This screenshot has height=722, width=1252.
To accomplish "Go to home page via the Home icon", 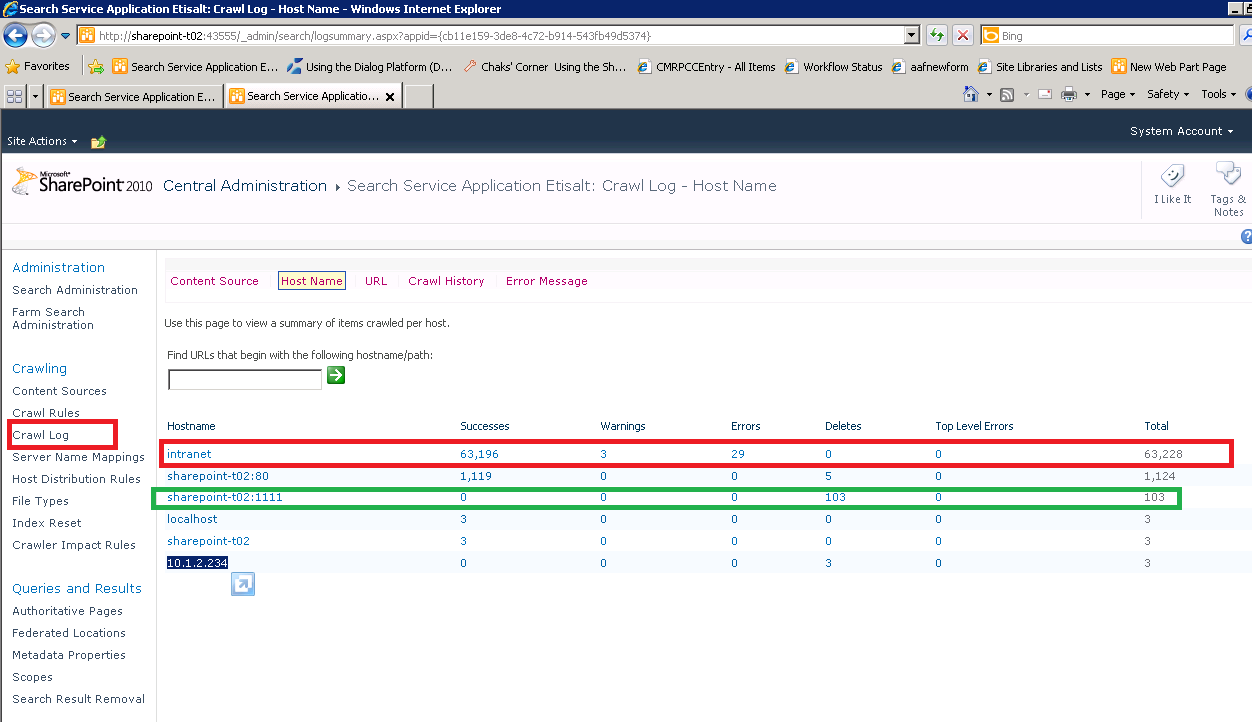I will [x=972, y=93].
